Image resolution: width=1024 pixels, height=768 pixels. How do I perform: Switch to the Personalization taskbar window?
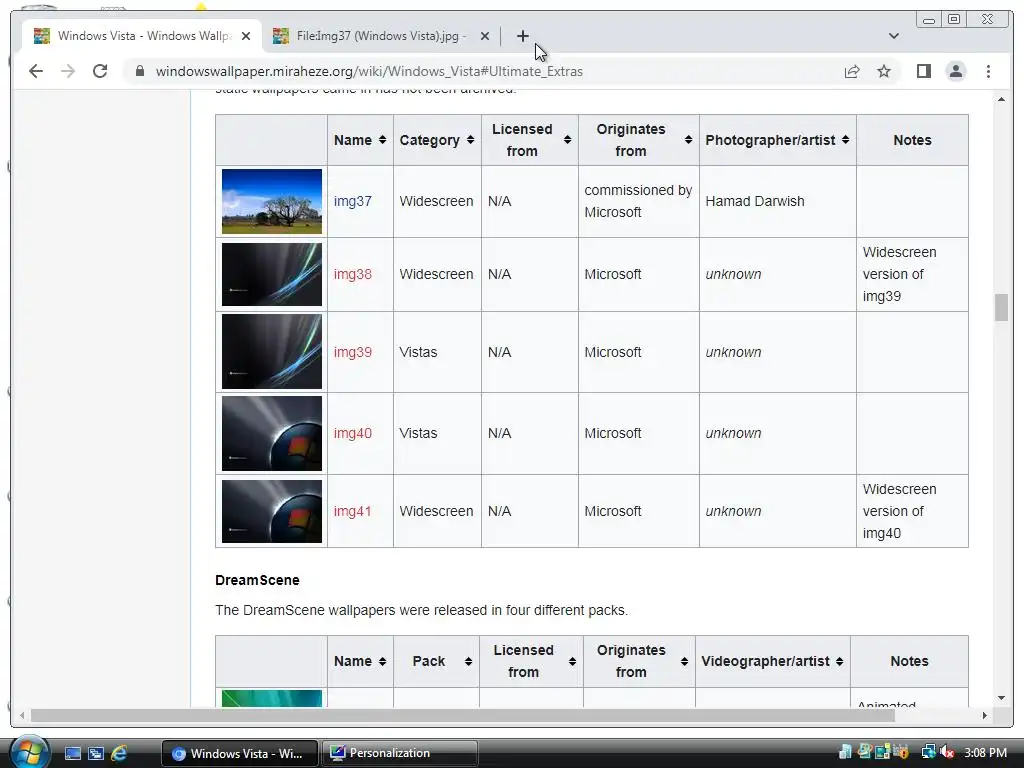pyautogui.click(x=399, y=753)
